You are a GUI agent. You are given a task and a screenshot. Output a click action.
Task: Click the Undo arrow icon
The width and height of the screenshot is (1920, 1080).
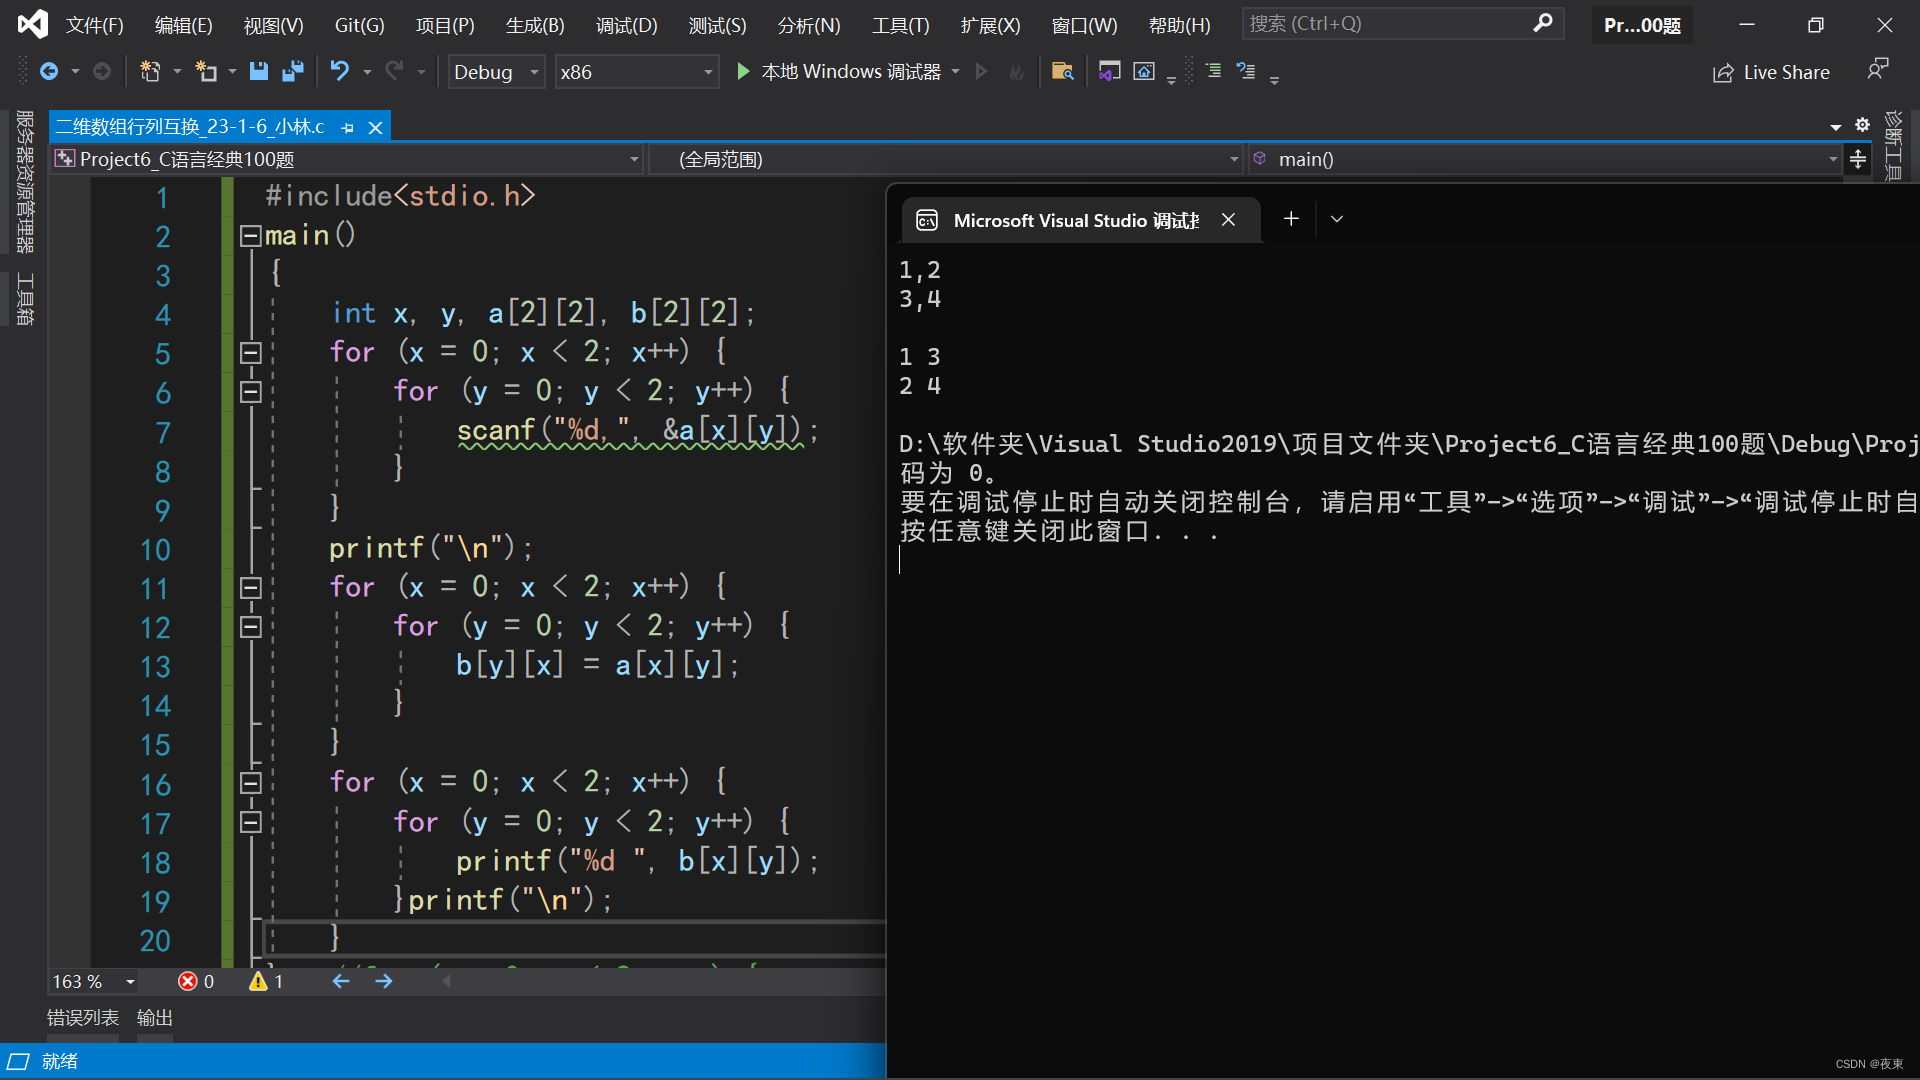click(x=340, y=71)
